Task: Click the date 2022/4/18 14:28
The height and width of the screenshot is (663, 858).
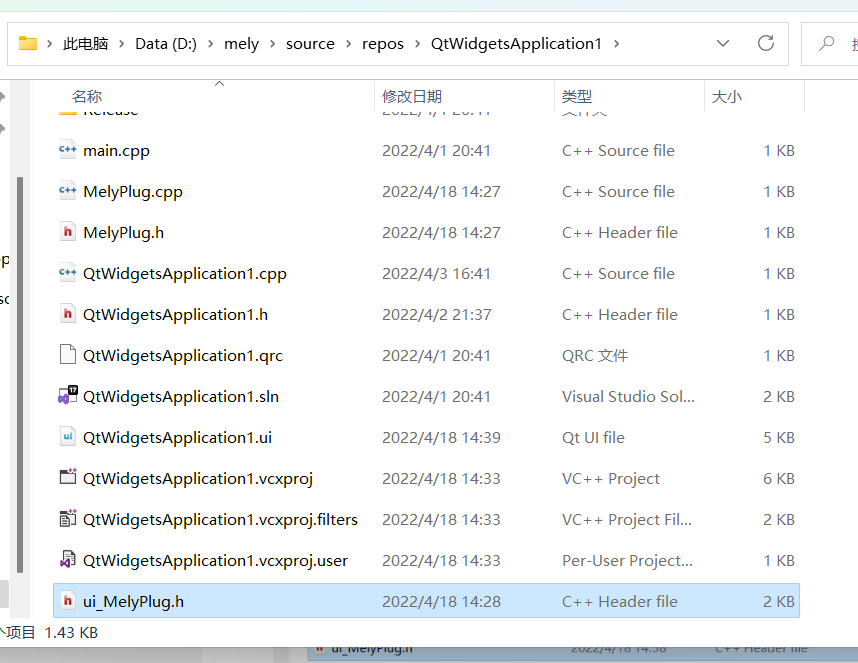Action: coord(441,602)
